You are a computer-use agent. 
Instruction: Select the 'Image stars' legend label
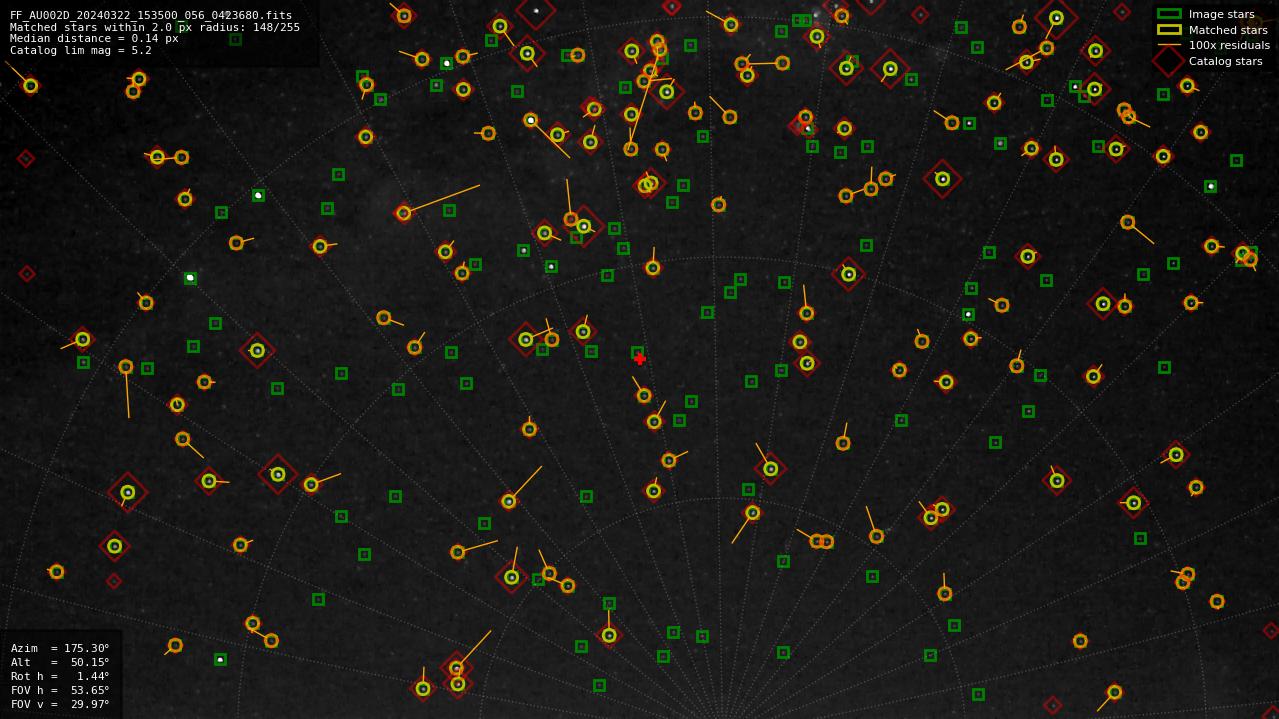1221,15
